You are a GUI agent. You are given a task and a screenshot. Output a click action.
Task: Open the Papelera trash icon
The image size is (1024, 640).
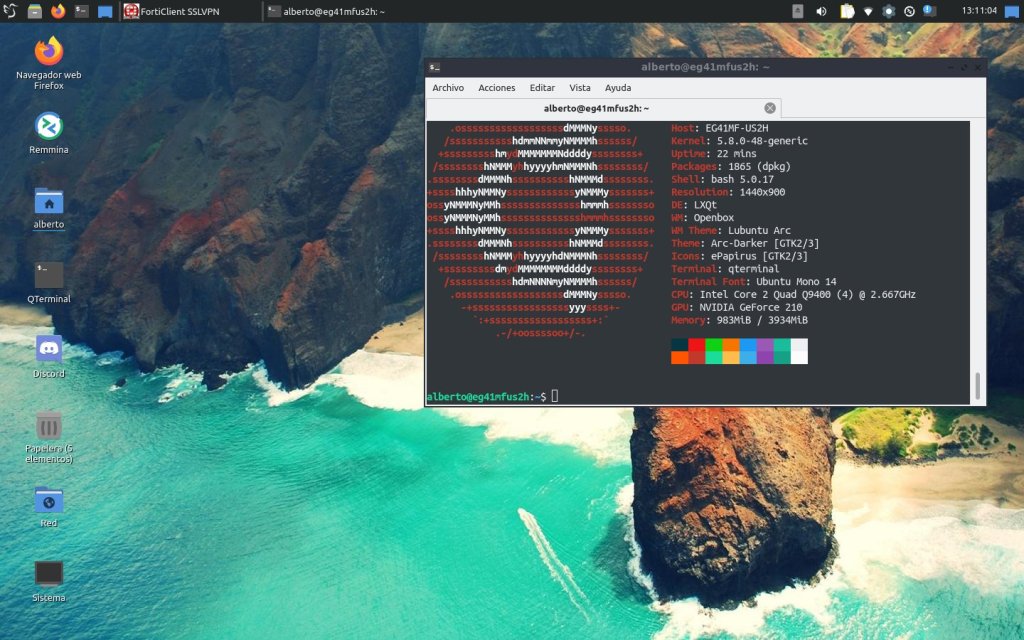coord(48,424)
